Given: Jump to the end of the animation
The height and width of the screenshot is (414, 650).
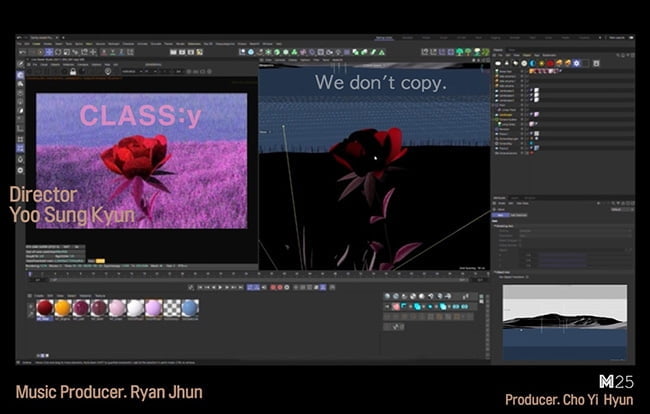Looking at the screenshot, I should [x=240, y=287].
